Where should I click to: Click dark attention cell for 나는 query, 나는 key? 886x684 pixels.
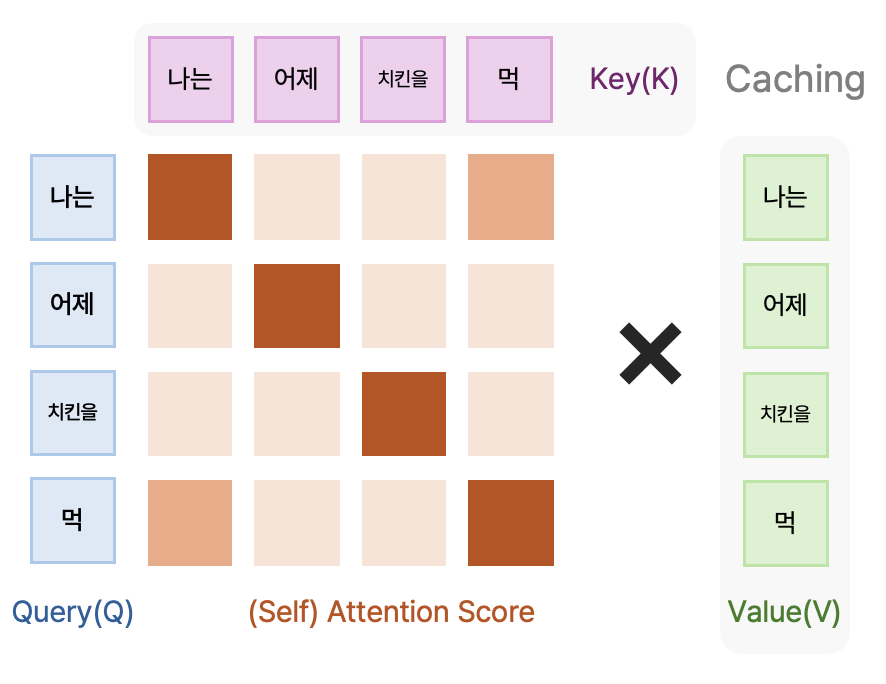point(190,197)
